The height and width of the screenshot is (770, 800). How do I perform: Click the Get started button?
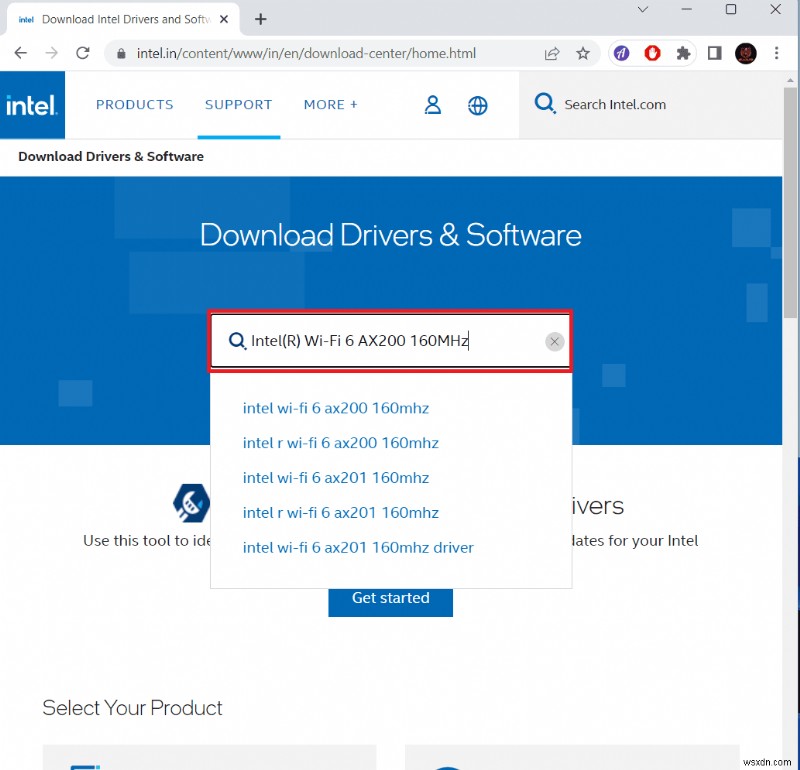coord(390,601)
